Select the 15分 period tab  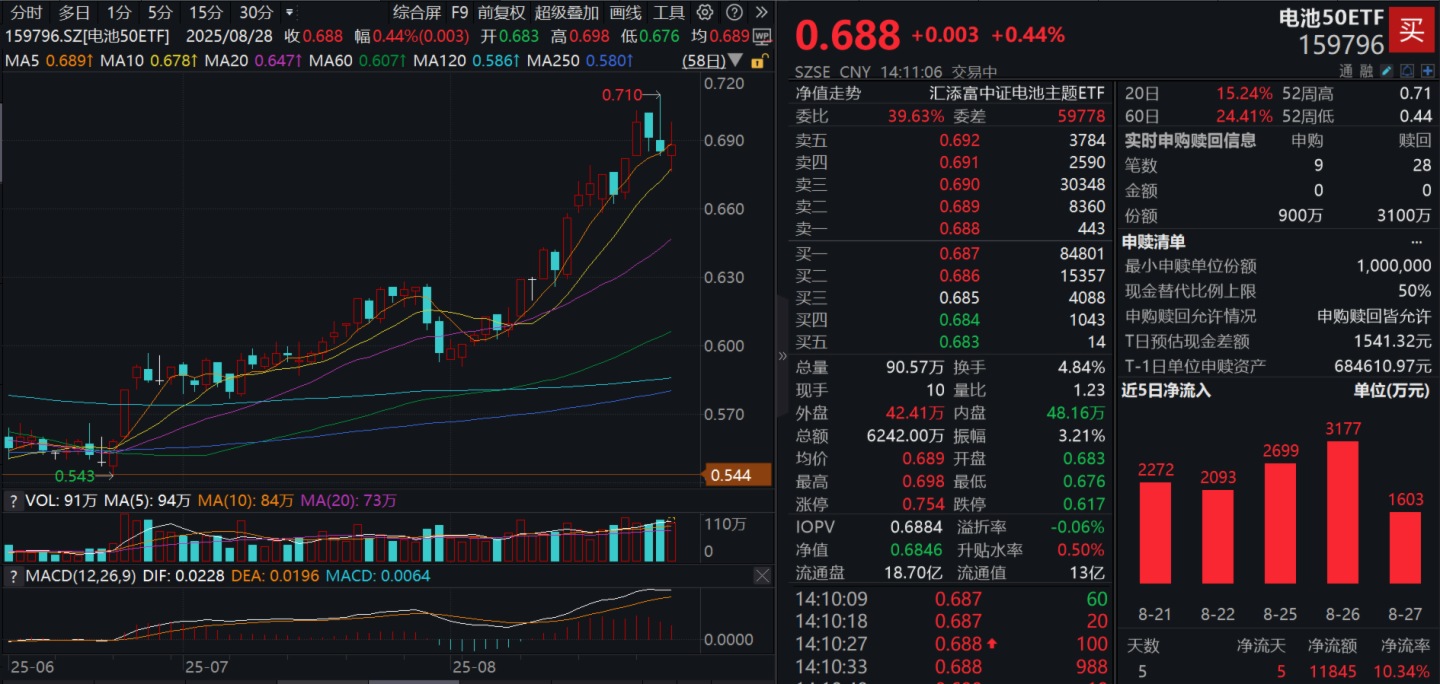206,13
